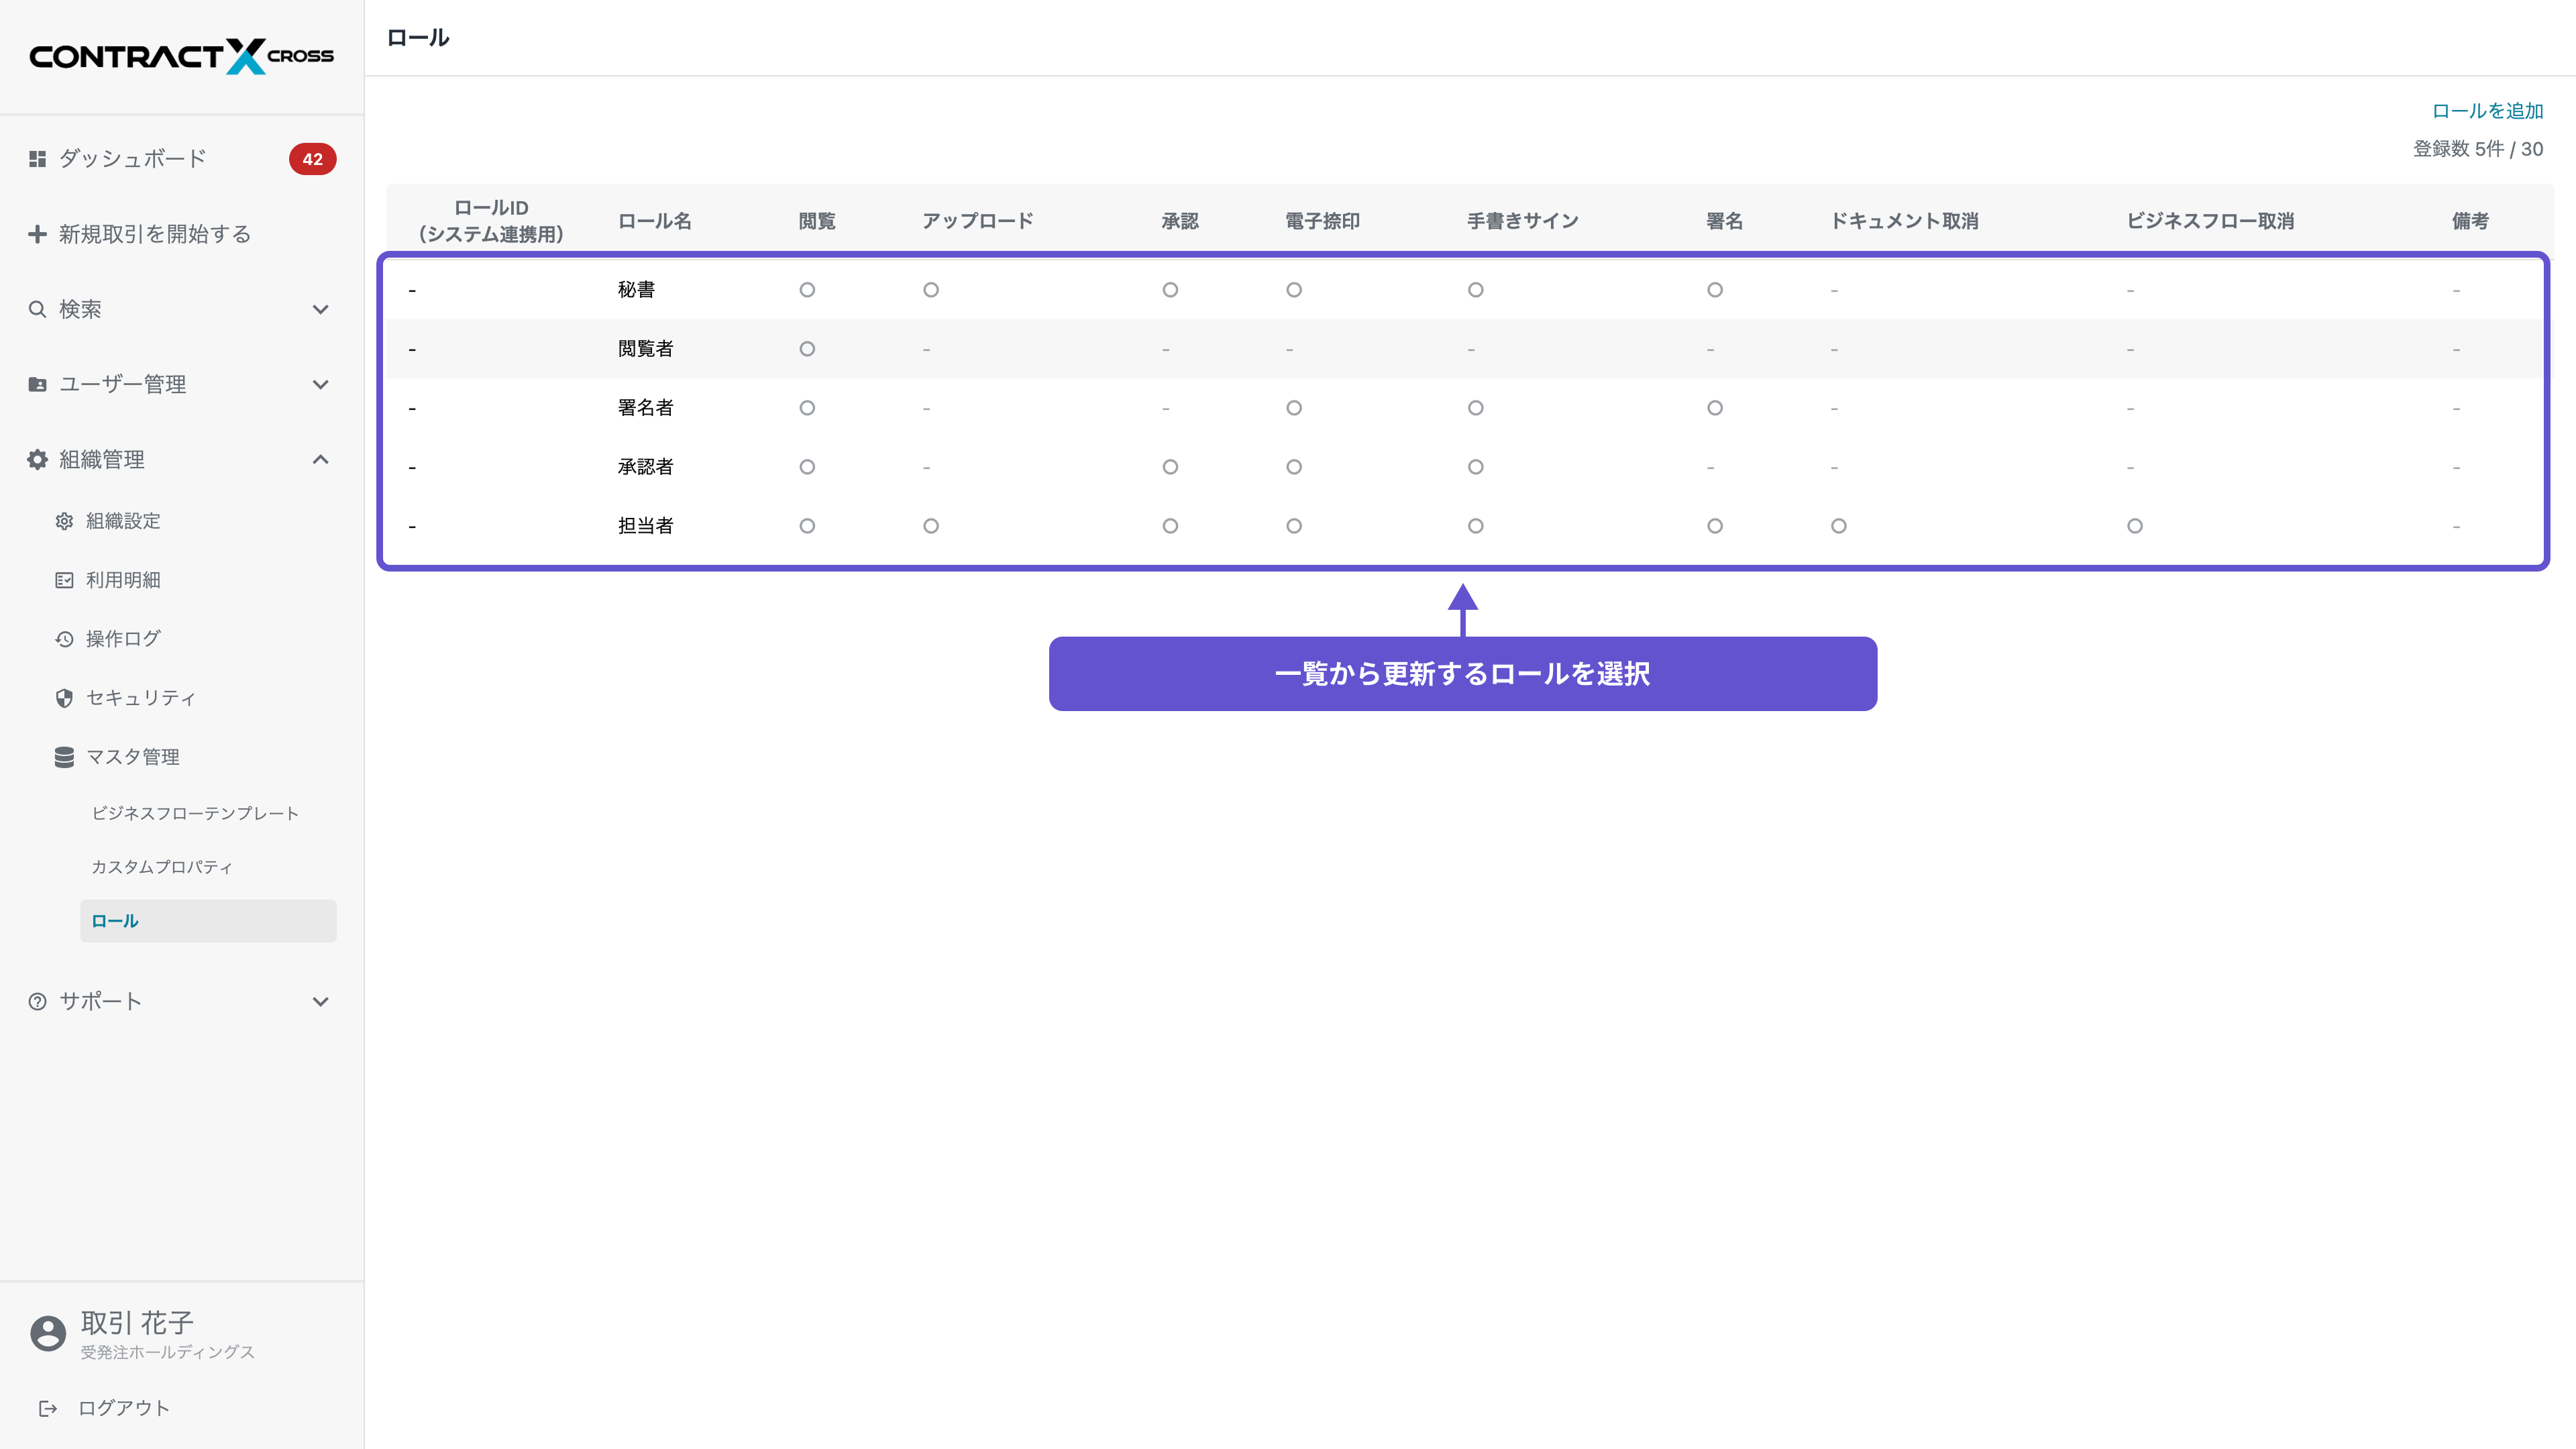The image size is (2576, 1449).
Task: Open カスタムプロパティ menu item
Action: click(162, 867)
